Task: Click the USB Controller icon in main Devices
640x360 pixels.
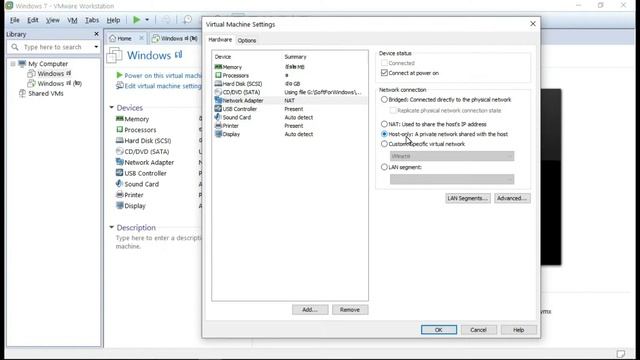Action: 120,173
